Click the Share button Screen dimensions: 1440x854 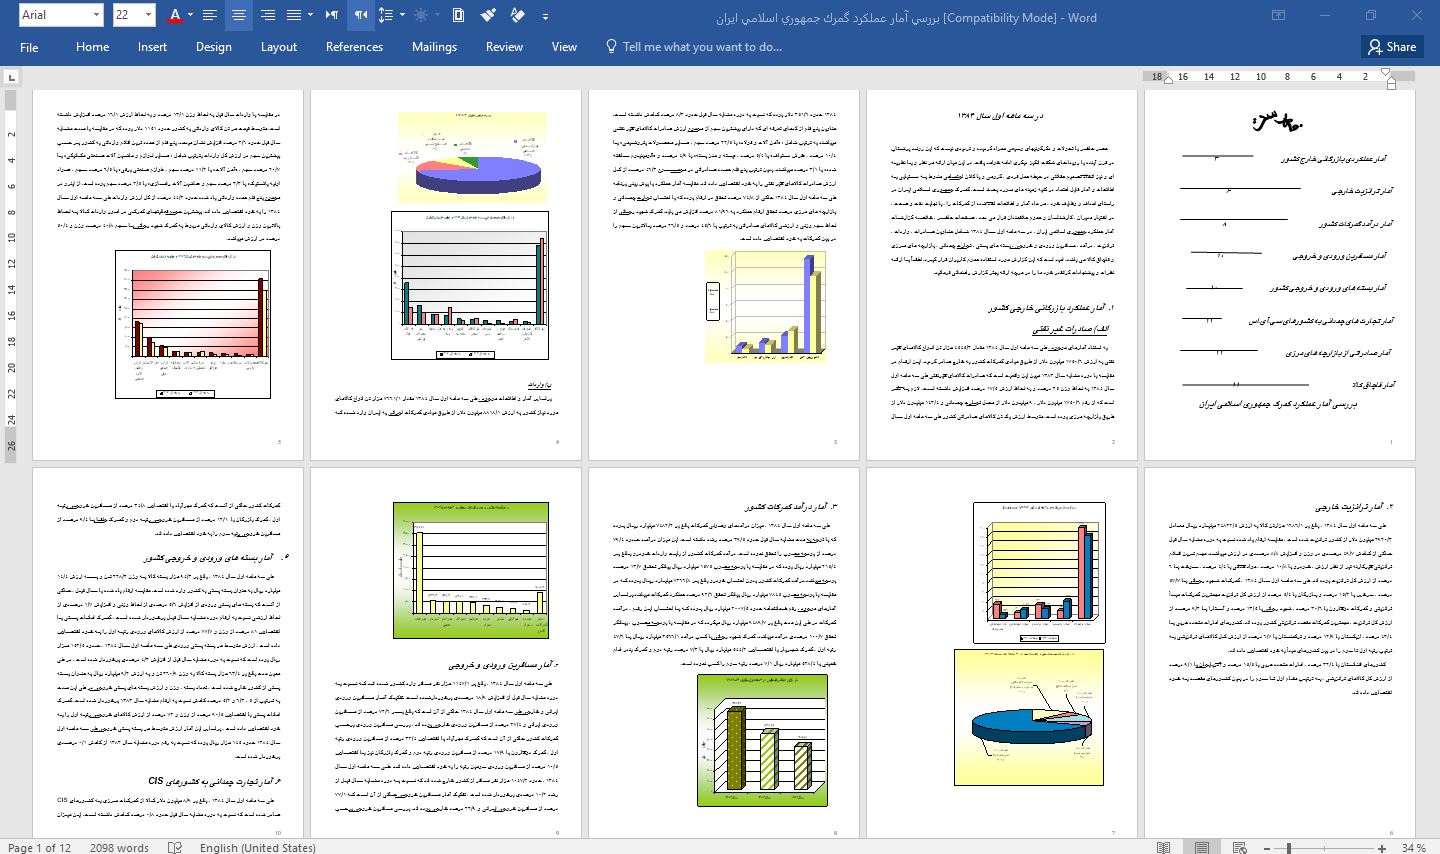[1391, 47]
